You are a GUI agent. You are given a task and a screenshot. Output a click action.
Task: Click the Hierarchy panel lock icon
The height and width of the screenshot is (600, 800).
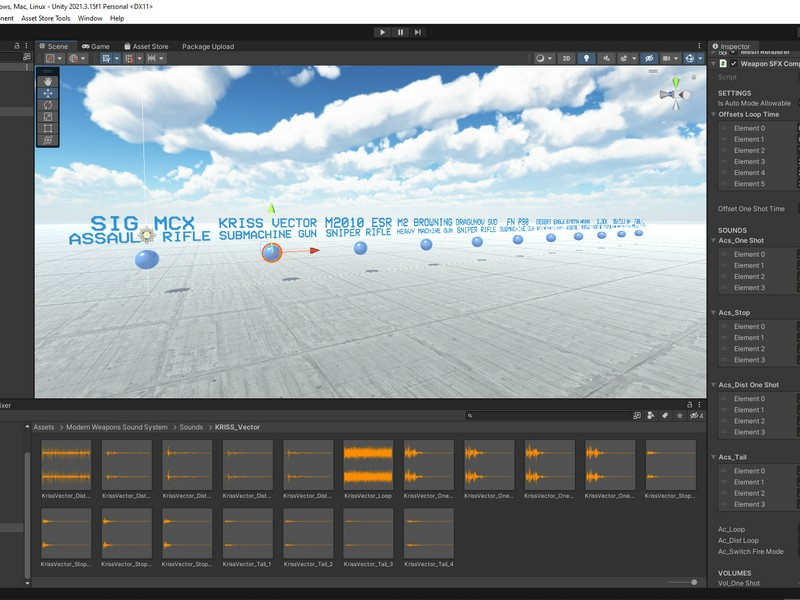click(16, 45)
